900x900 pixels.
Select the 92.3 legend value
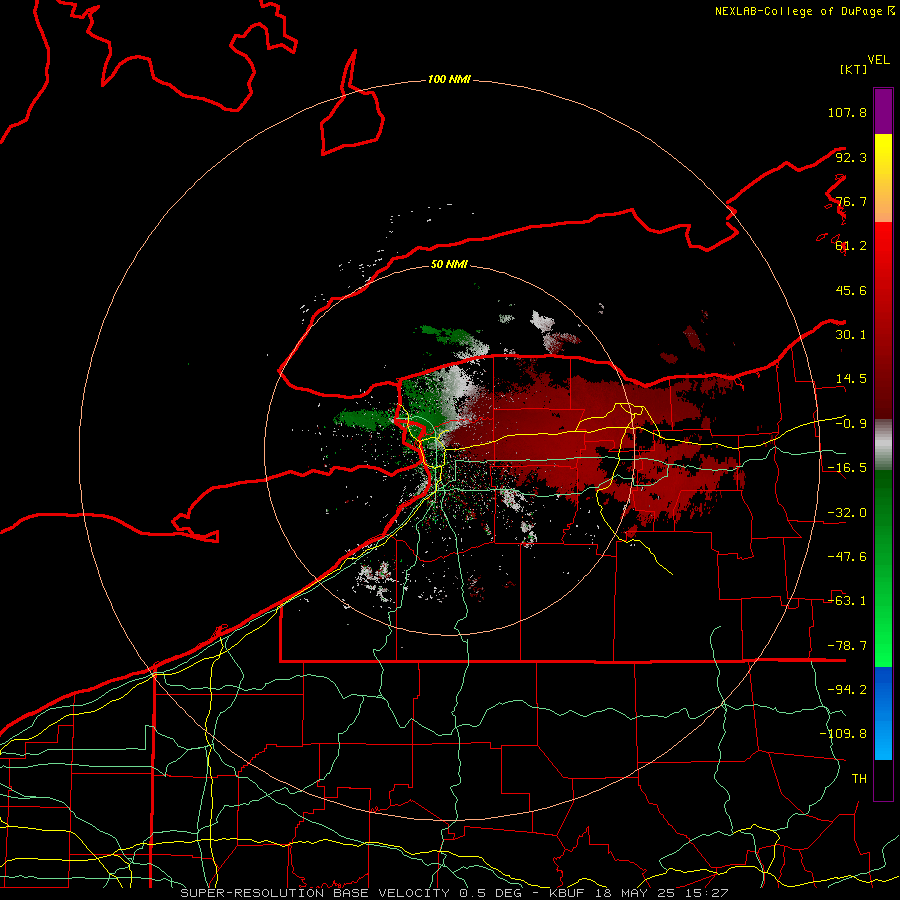coord(851,157)
